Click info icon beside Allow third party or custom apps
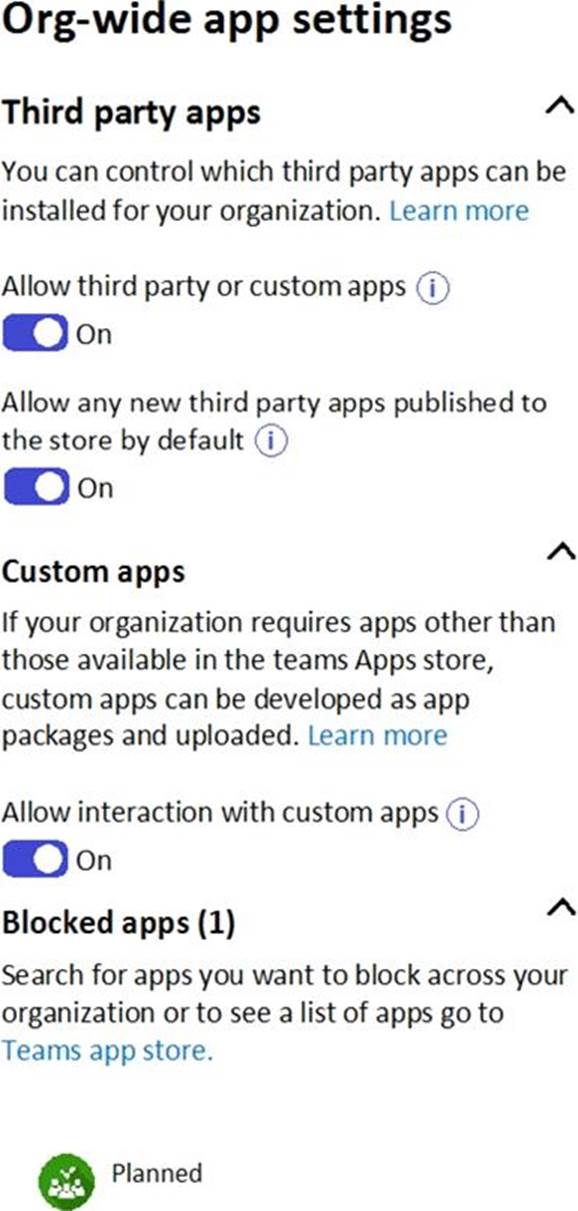 [432, 289]
